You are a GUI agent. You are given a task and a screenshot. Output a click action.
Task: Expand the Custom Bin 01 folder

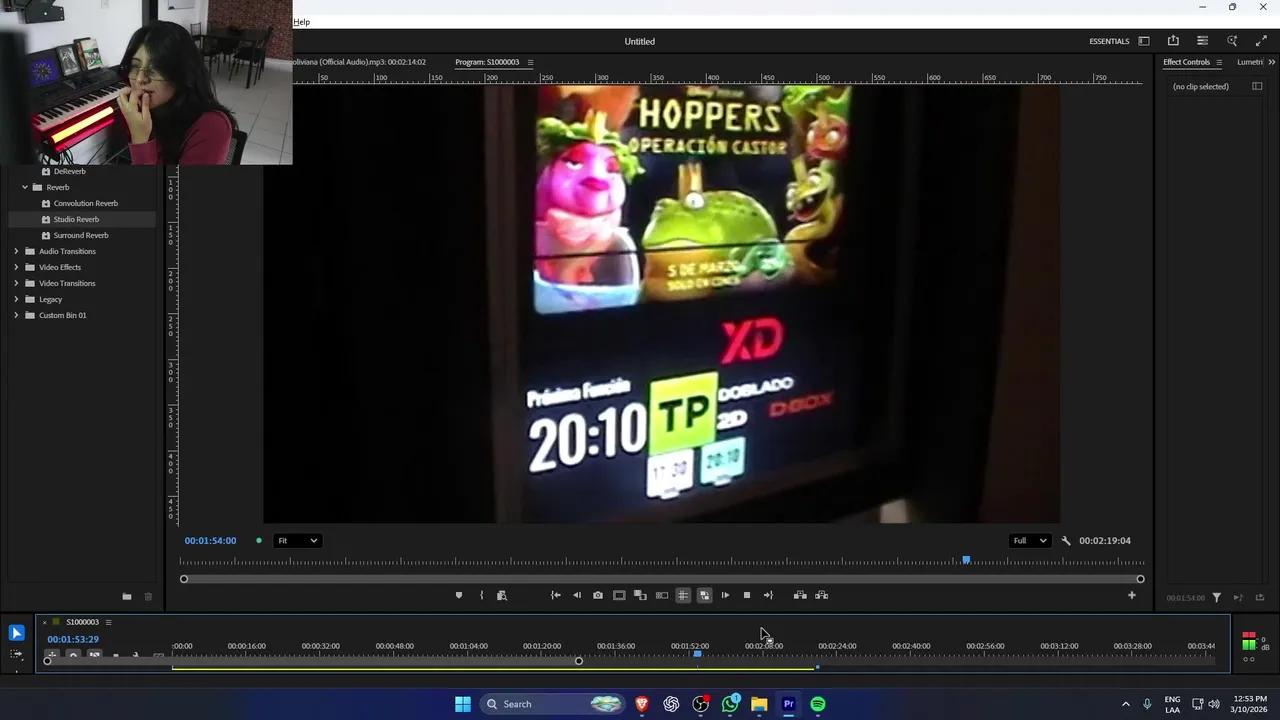(x=16, y=315)
